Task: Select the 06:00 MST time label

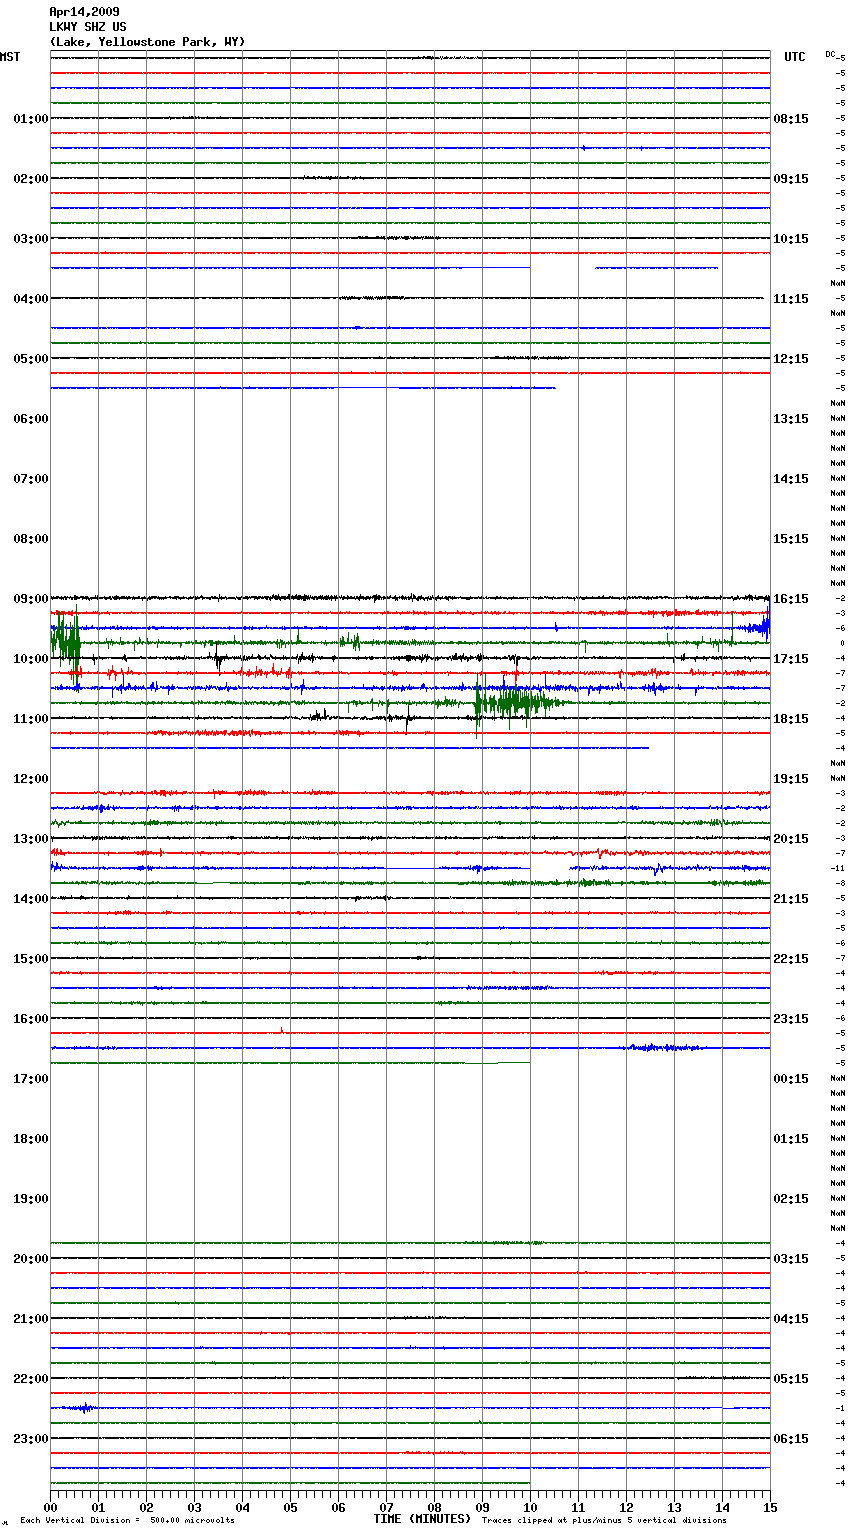Action: (31, 419)
